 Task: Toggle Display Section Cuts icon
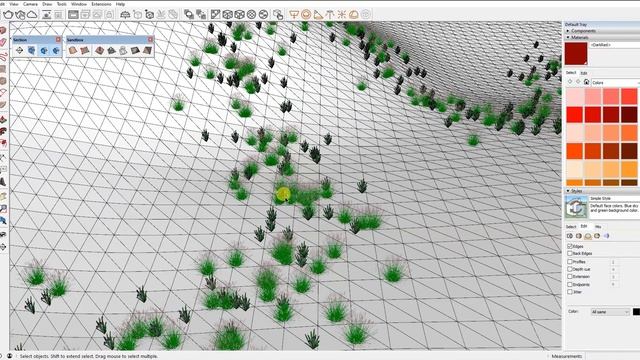44,50
